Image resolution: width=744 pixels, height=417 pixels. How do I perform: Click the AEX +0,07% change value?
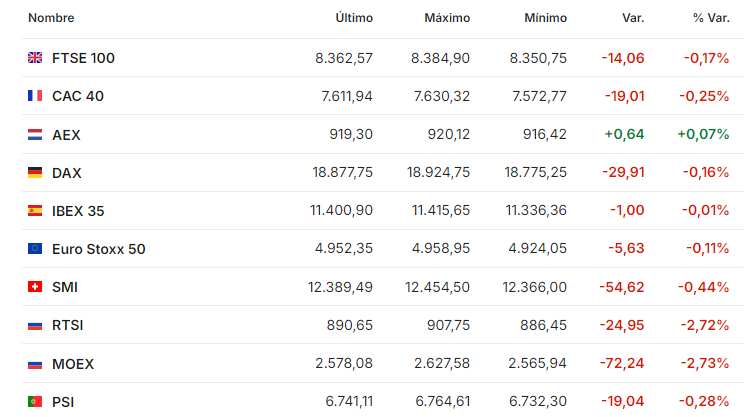(x=703, y=134)
